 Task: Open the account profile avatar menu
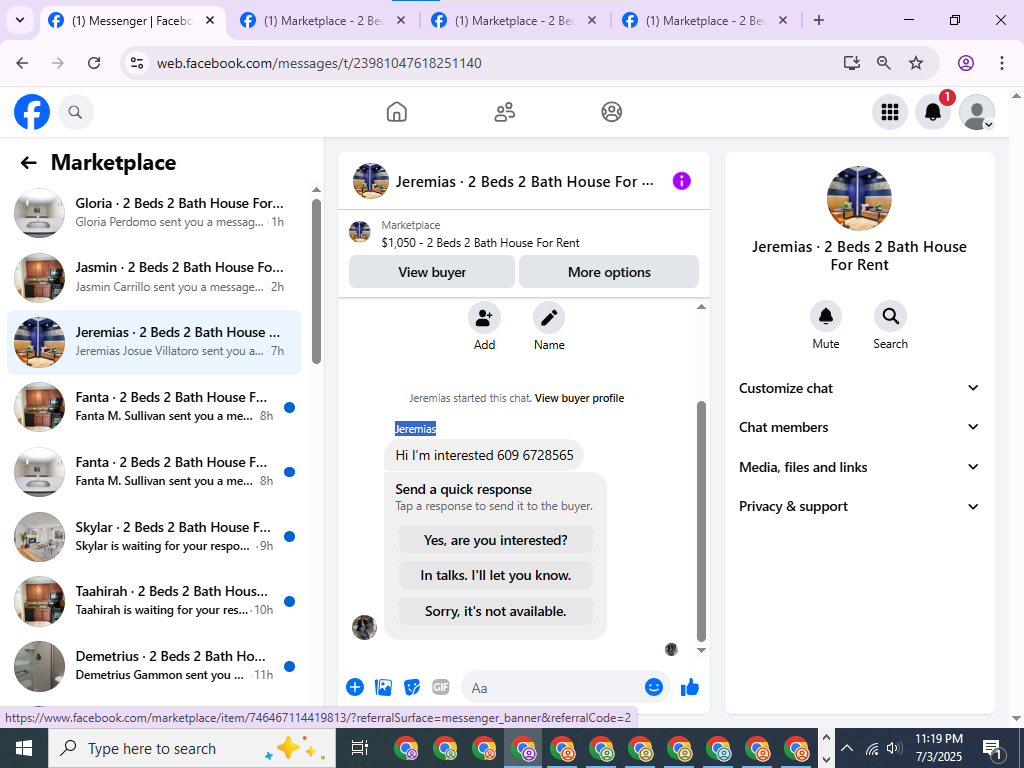pyautogui.click(x=976, y=112)
